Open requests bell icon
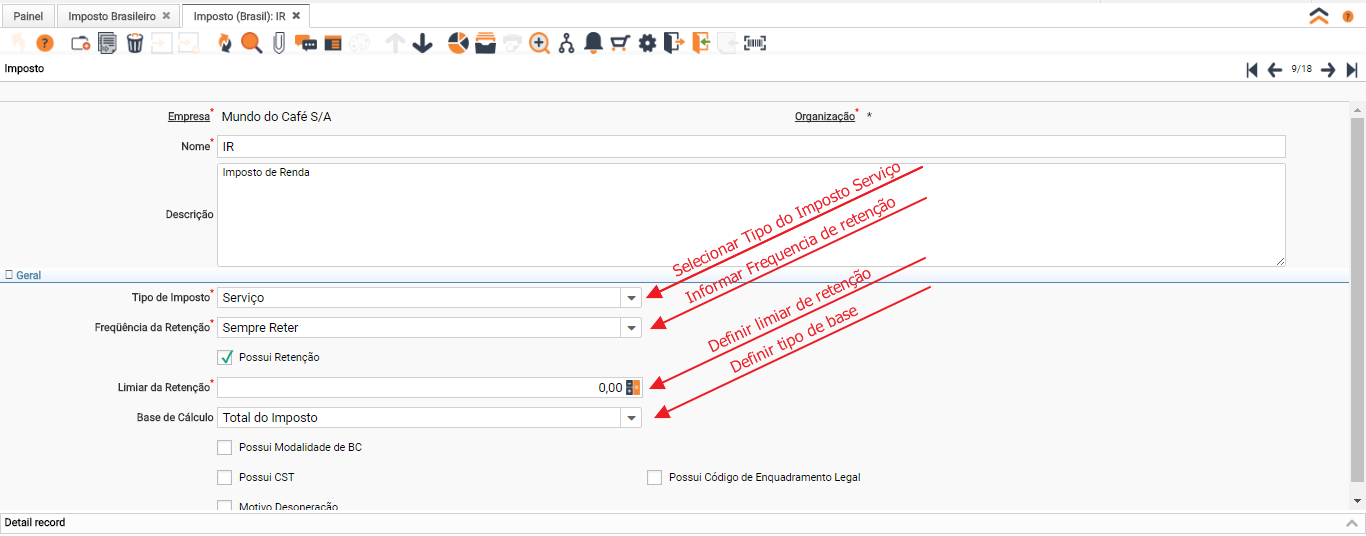 point(593,43)
